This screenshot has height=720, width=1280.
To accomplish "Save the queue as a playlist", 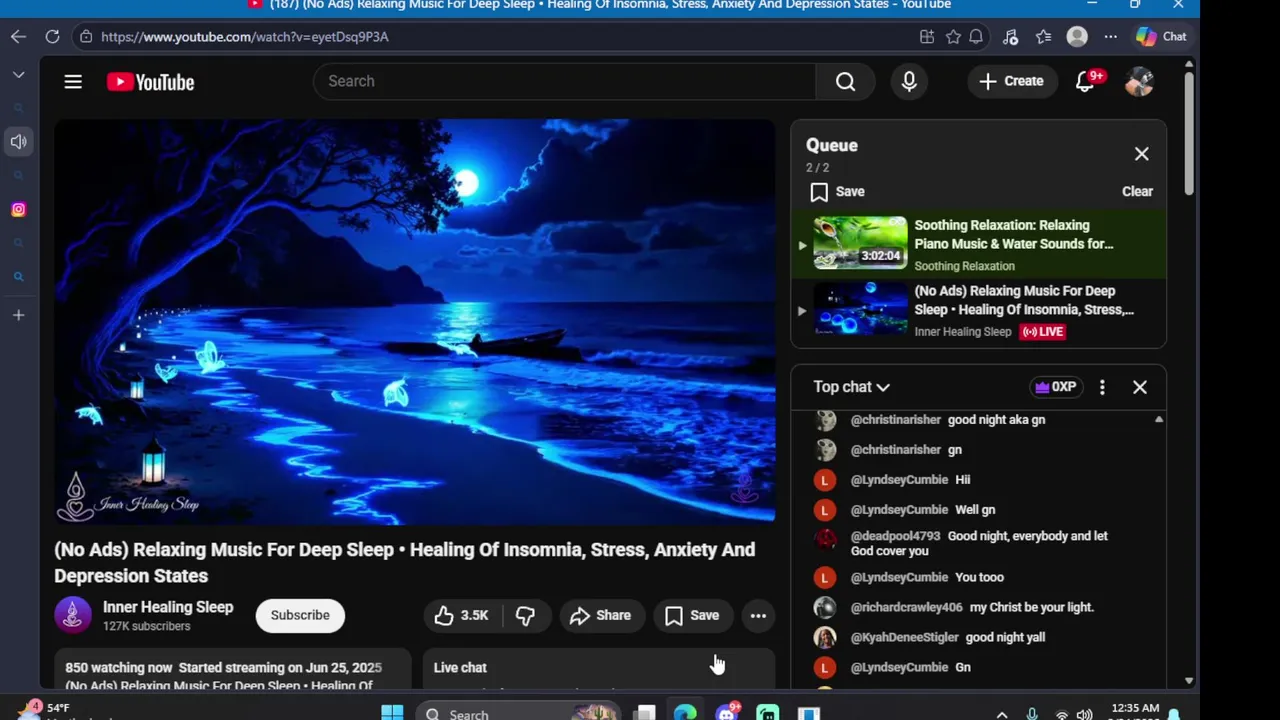I will point(838,192).
